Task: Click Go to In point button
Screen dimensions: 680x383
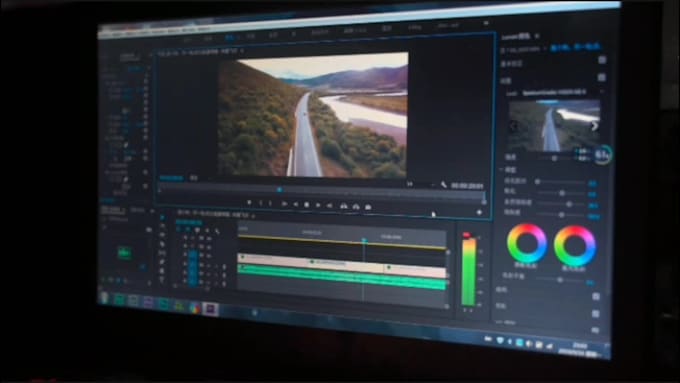Action: pos(284,204)
